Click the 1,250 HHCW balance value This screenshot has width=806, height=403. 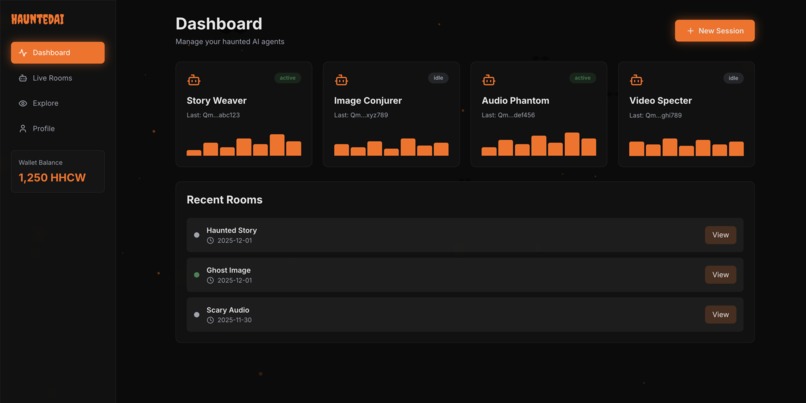(x=52, y=178)
